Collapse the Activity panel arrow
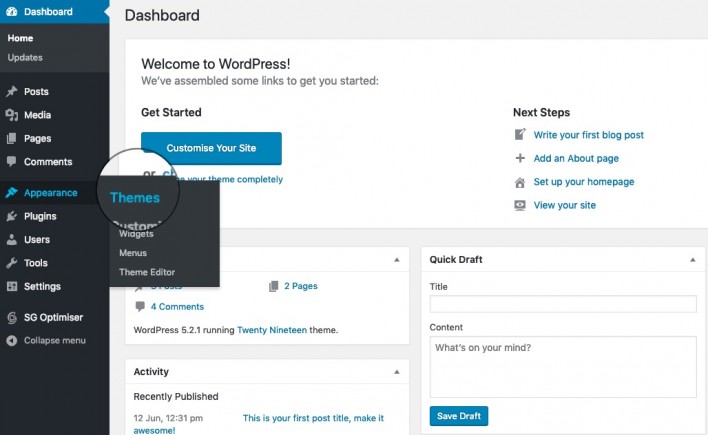Viewport: 708px width, 435px height. [397, 372]
